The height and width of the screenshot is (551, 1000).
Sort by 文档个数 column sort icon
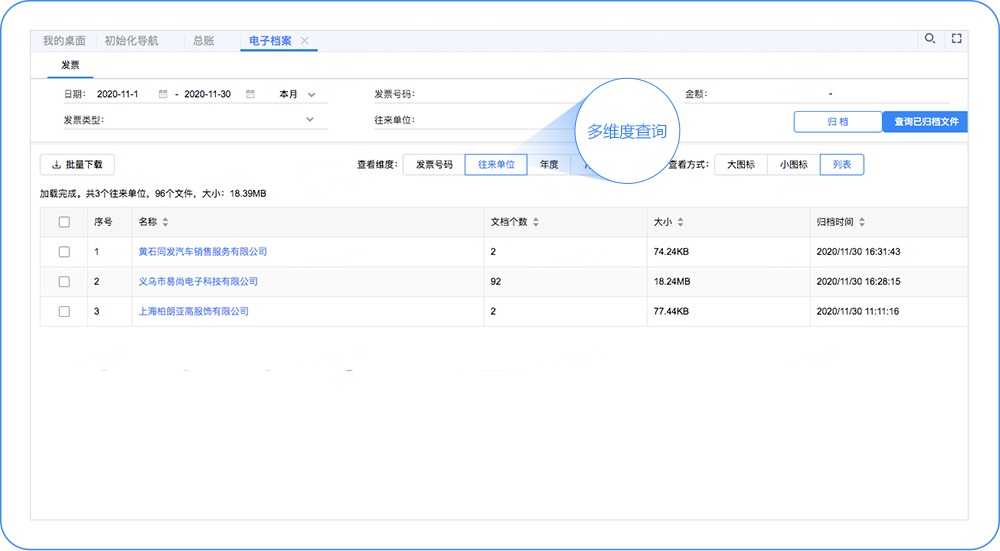537,222
